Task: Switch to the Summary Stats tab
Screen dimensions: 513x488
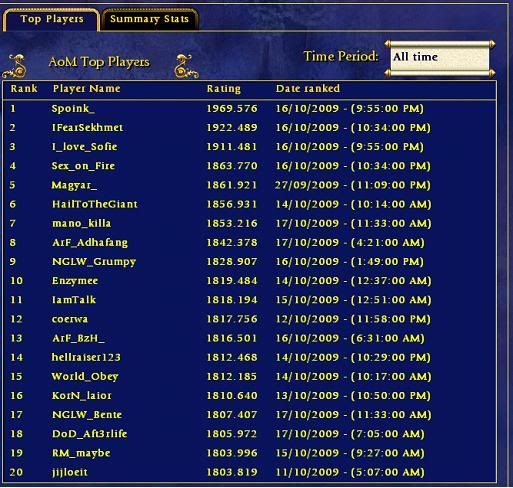Action: (x=150, y=19)
